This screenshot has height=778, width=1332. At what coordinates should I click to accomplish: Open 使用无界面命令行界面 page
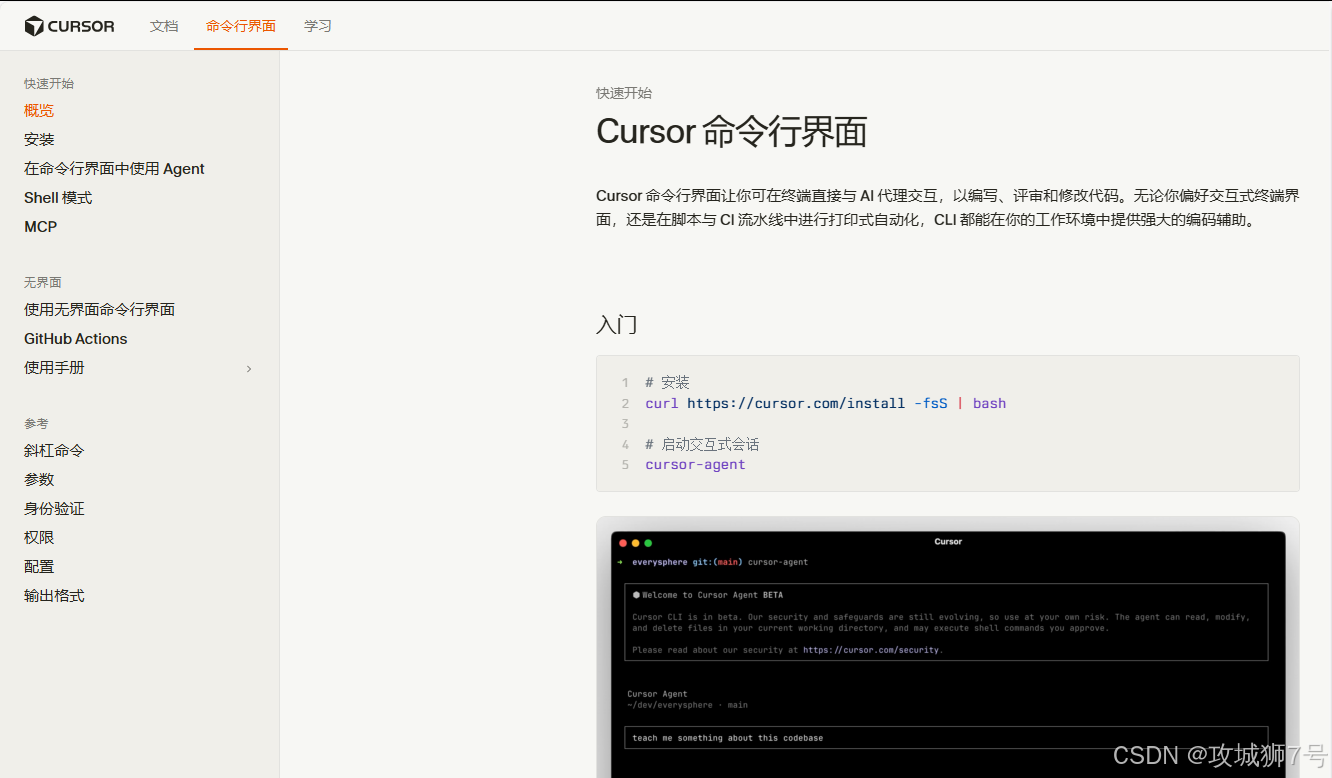click(100, 310)
